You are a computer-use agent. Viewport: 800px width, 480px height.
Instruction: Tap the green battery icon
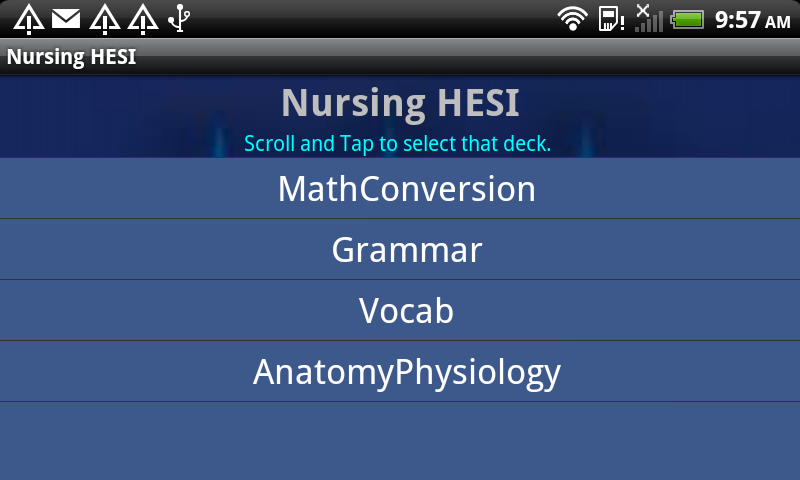pos(688,18)
